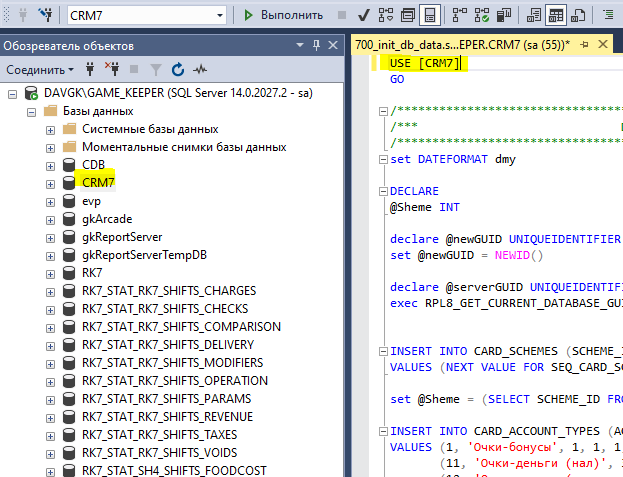
Task: Open Query Options icon
Action: click(x=408, y=15)
